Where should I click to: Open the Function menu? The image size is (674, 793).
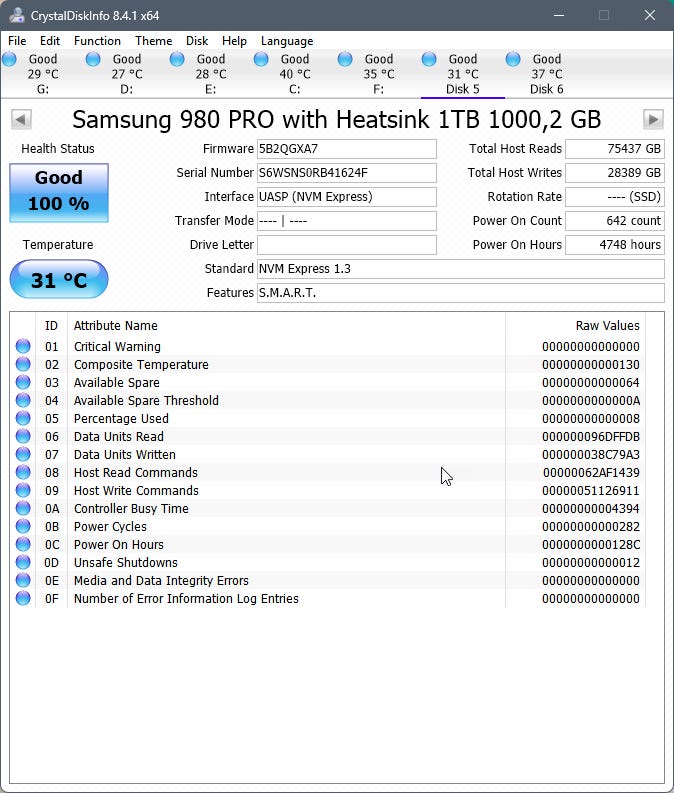coord(97,41)
